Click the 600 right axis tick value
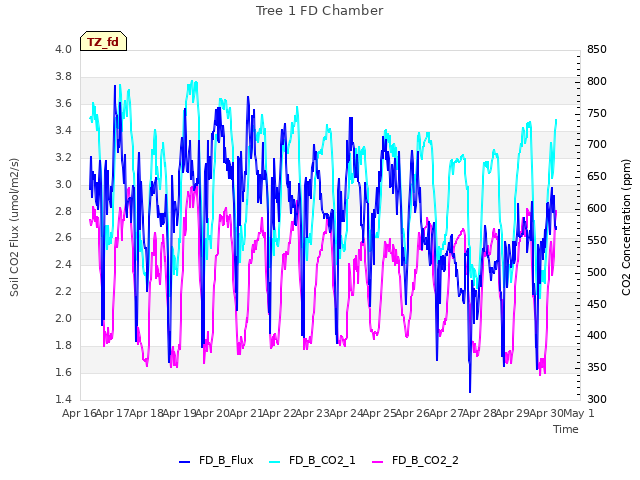Viewport: 640px width, 480px height. [x=597, y=208]
